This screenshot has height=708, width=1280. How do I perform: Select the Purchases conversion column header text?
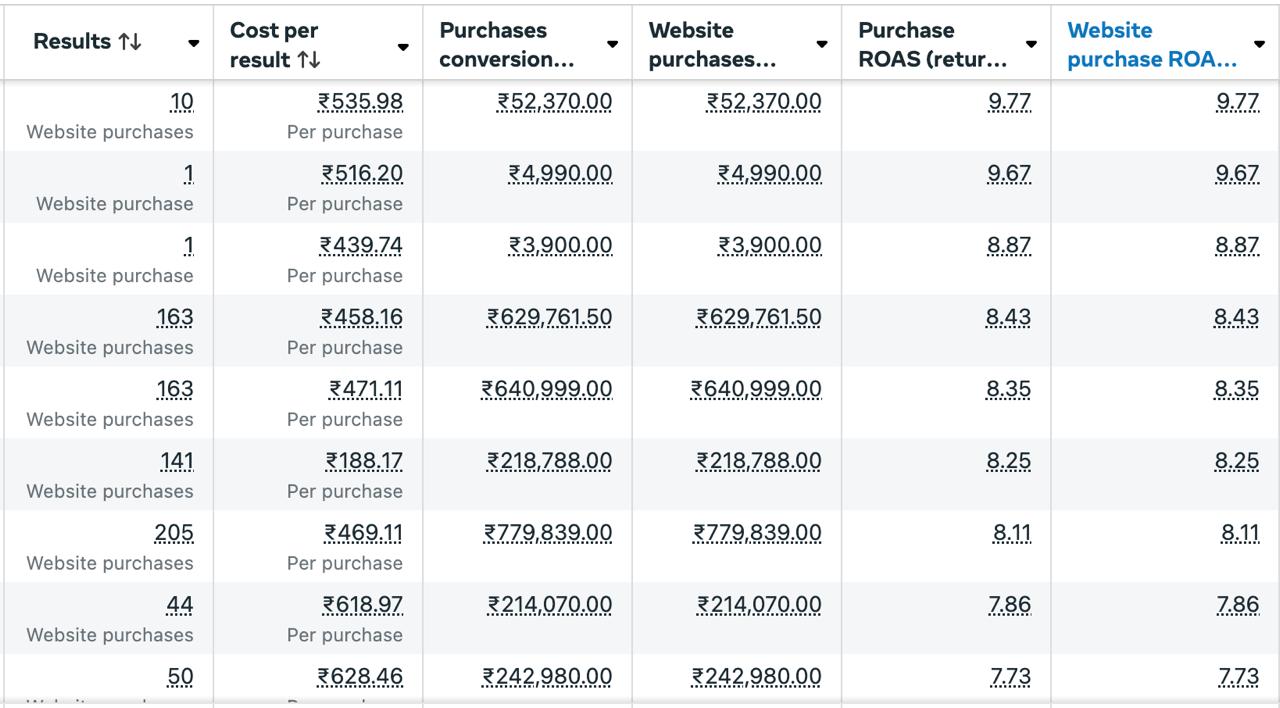coord(506,45)
